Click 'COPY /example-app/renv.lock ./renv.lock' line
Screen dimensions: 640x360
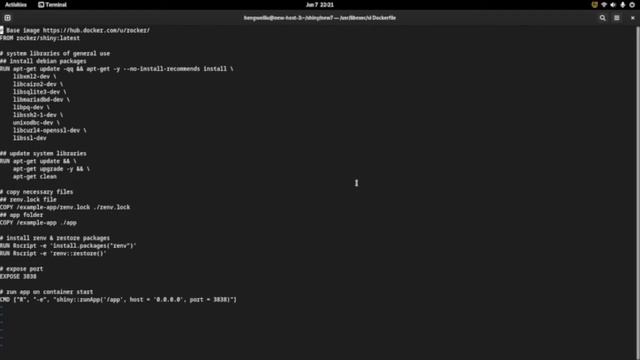point(65,207)
